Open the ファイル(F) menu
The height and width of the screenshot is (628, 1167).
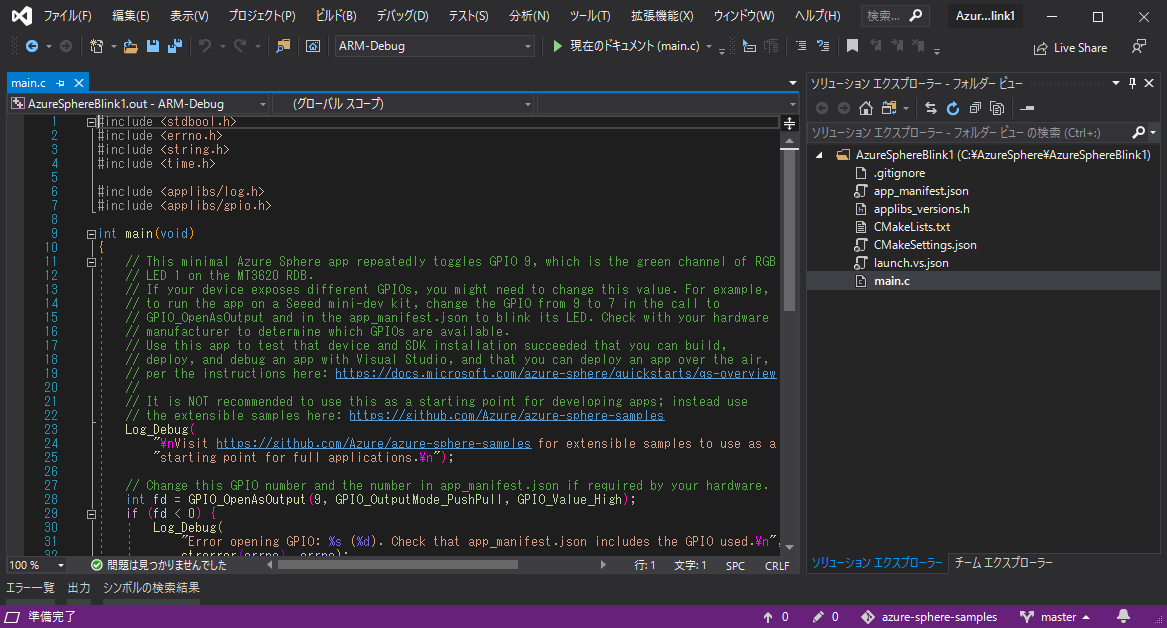pyautogui.click(x=67, y=16)
